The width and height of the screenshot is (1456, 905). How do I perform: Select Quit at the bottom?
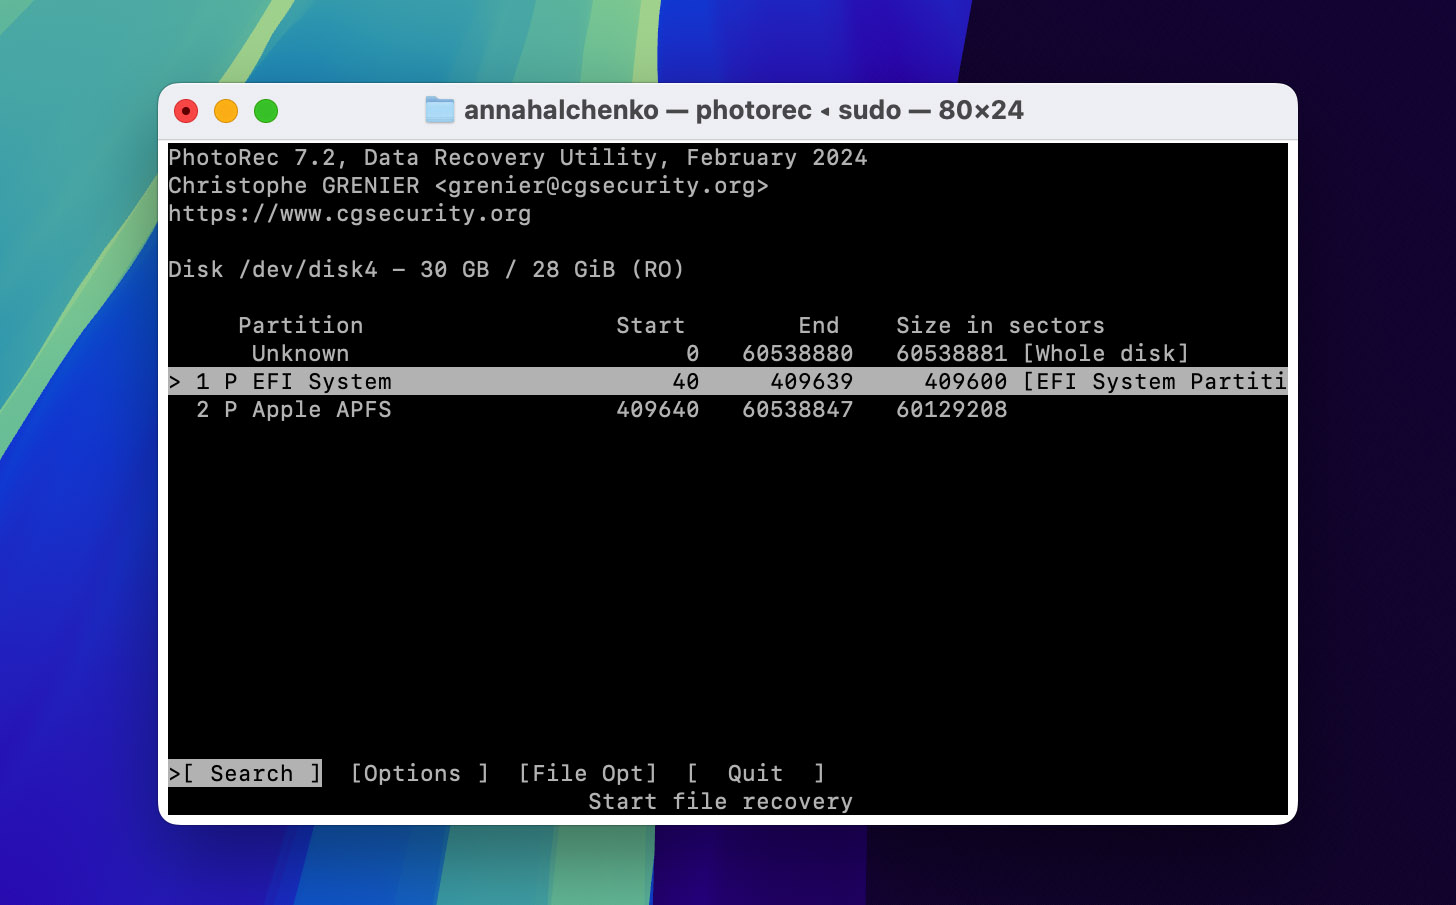point(755,773)
